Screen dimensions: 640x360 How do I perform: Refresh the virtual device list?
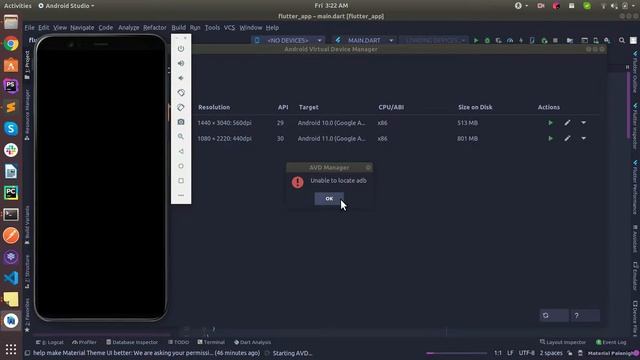tap(554, 316)
